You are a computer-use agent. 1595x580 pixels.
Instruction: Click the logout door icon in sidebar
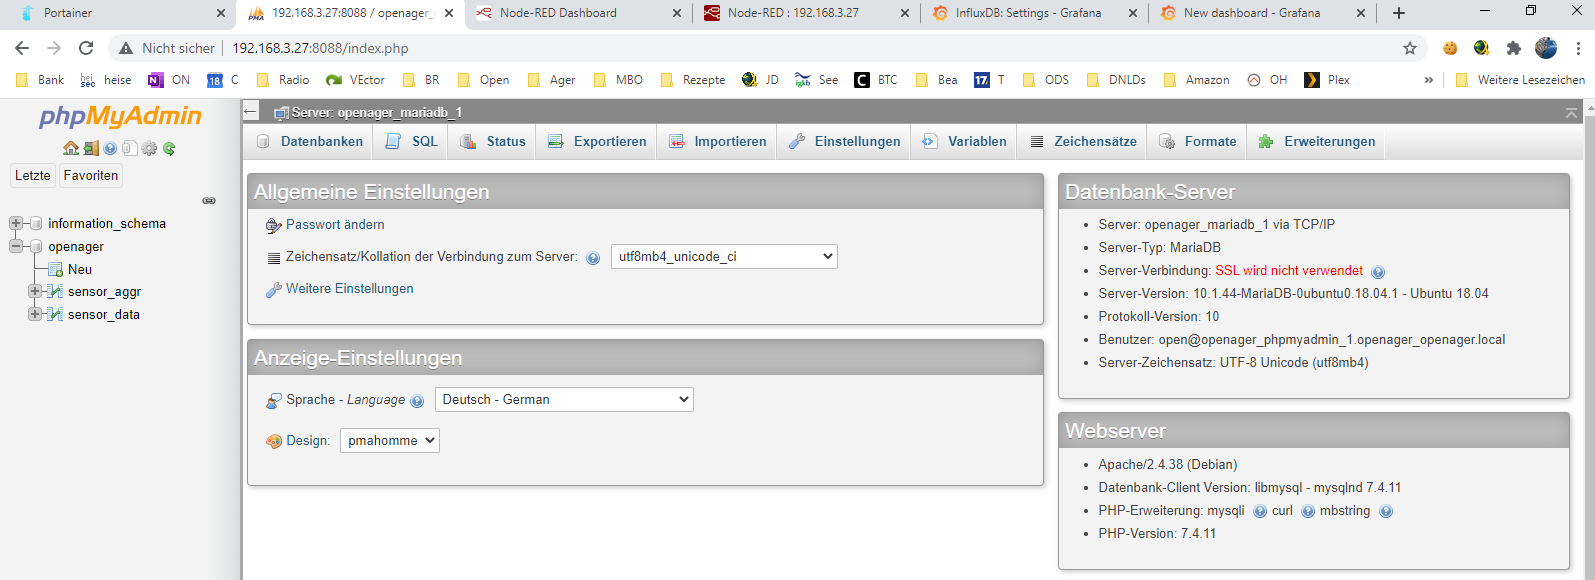(90, 149)
